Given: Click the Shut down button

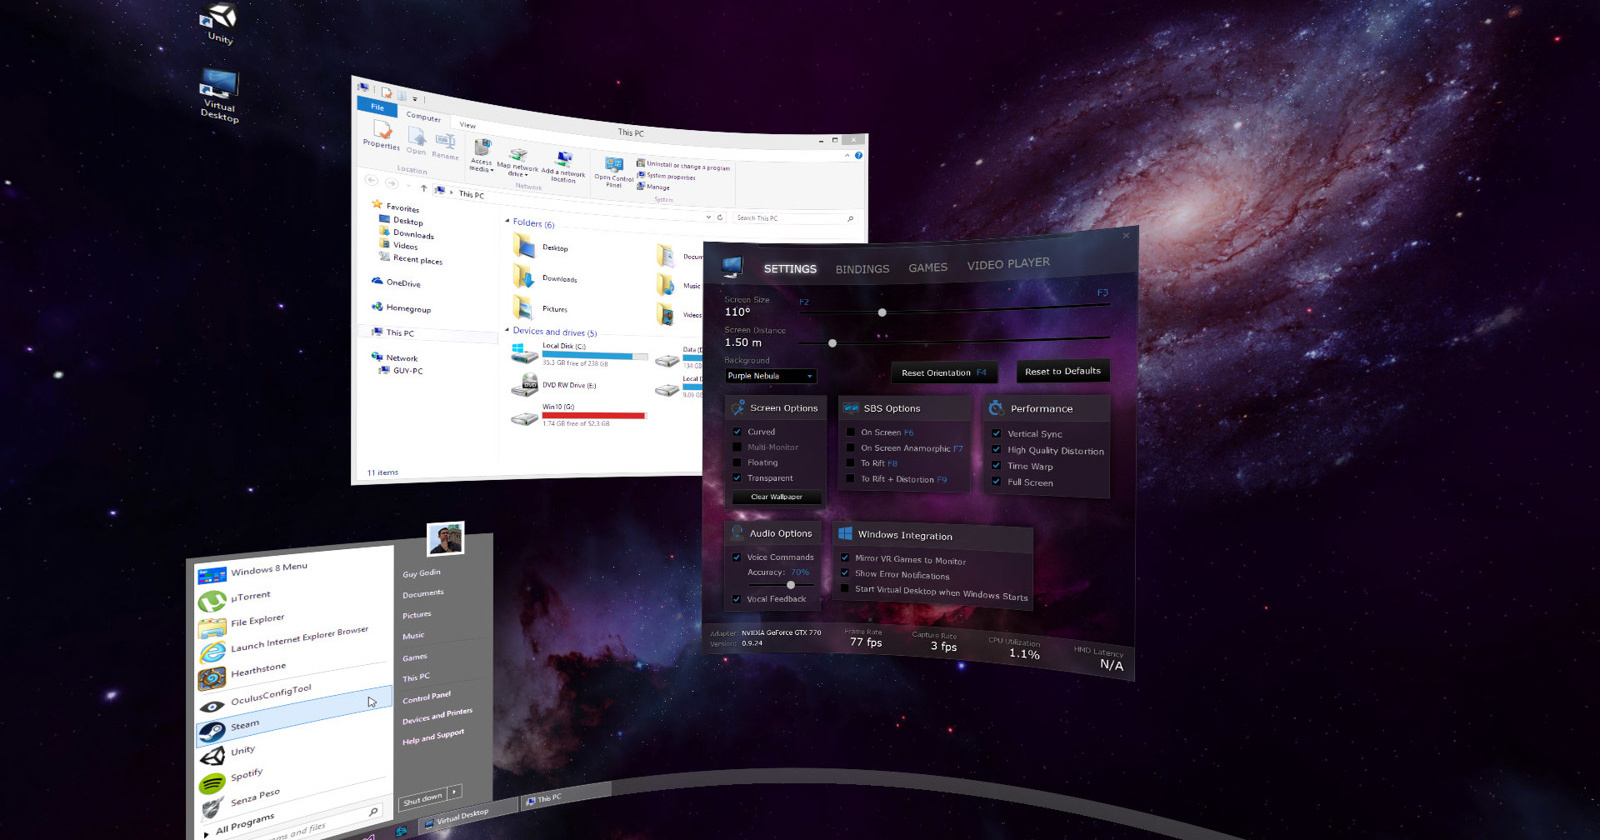Looking at the screenshot, I should (x=421, y=799).
